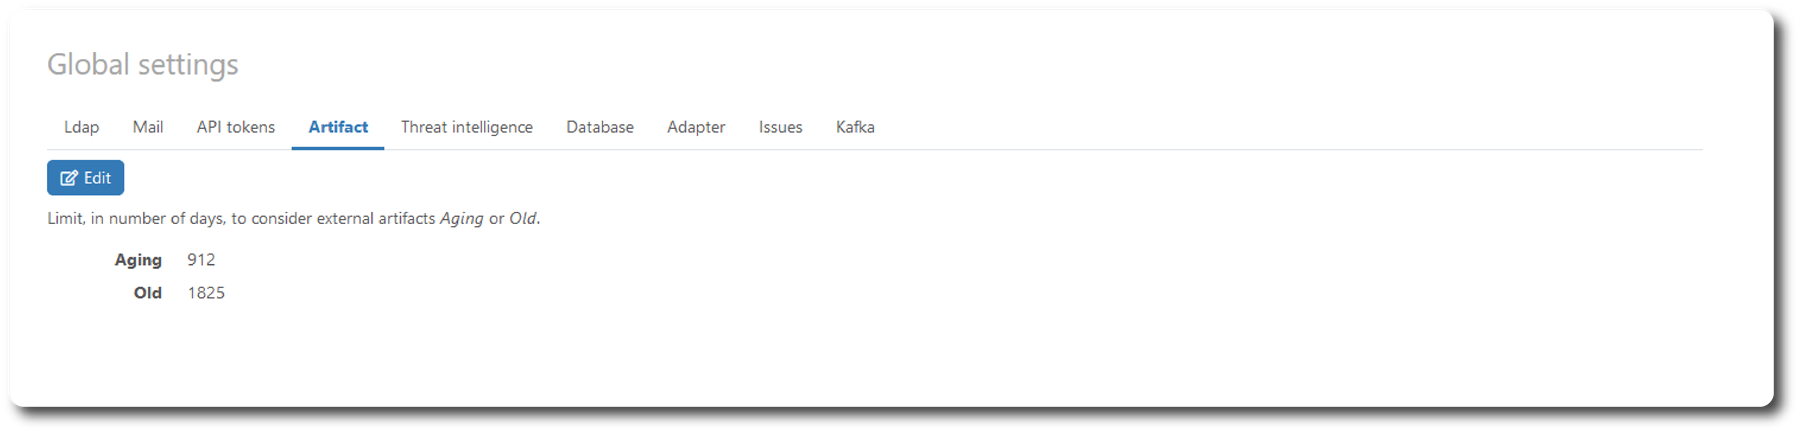The width and height of the screenshot is (1800, 433).
Task: Select the Artifact tab
Action: click(338, 127)
